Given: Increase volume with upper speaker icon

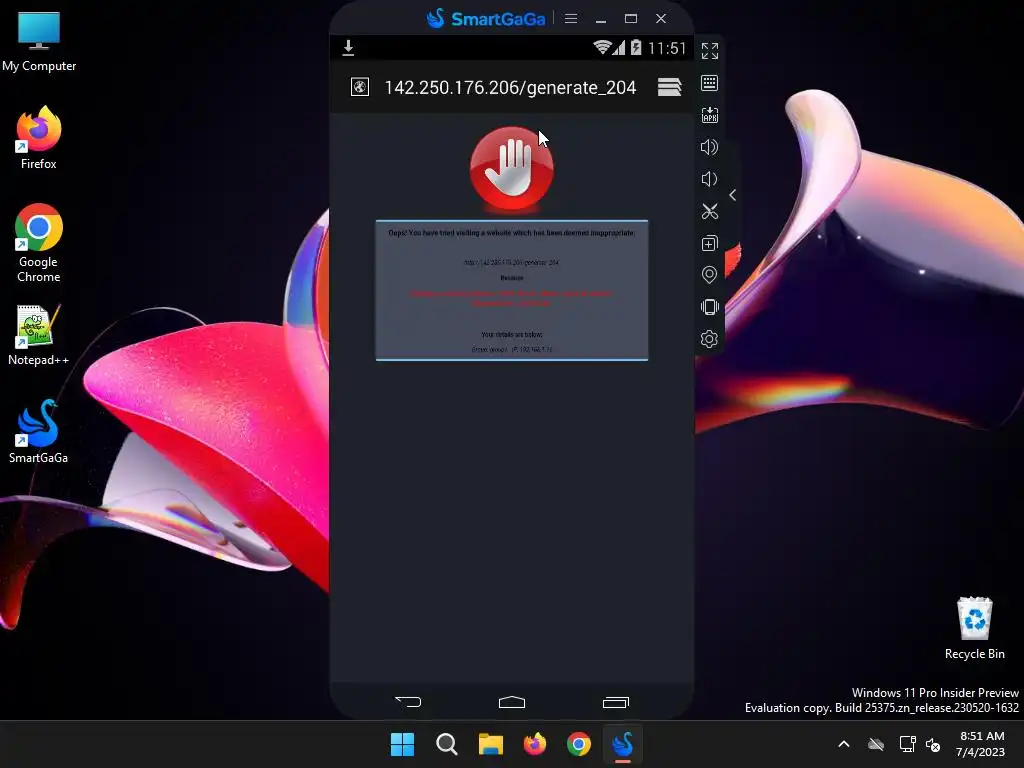Looking at the screenshot, I should tap(709, 147).
